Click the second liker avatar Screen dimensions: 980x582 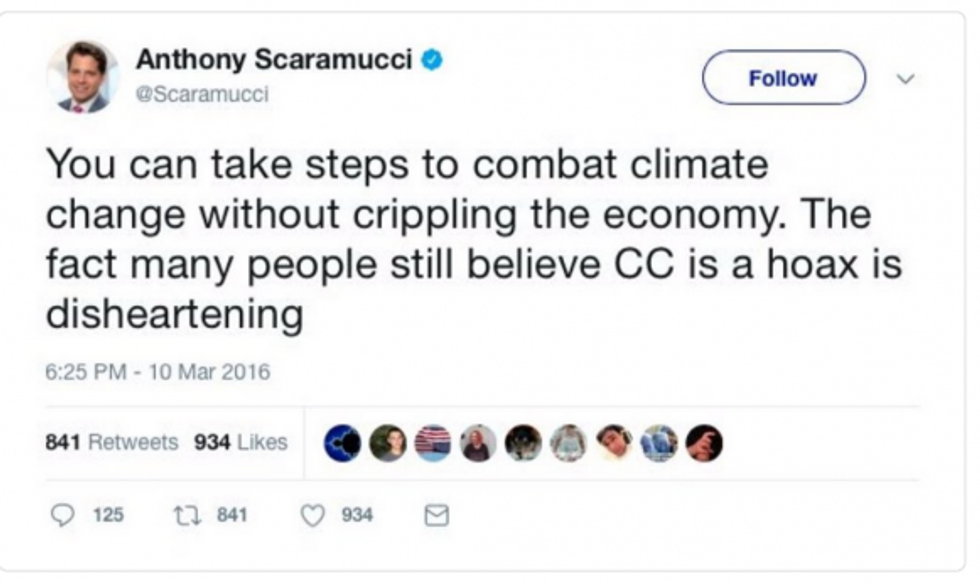388,443
